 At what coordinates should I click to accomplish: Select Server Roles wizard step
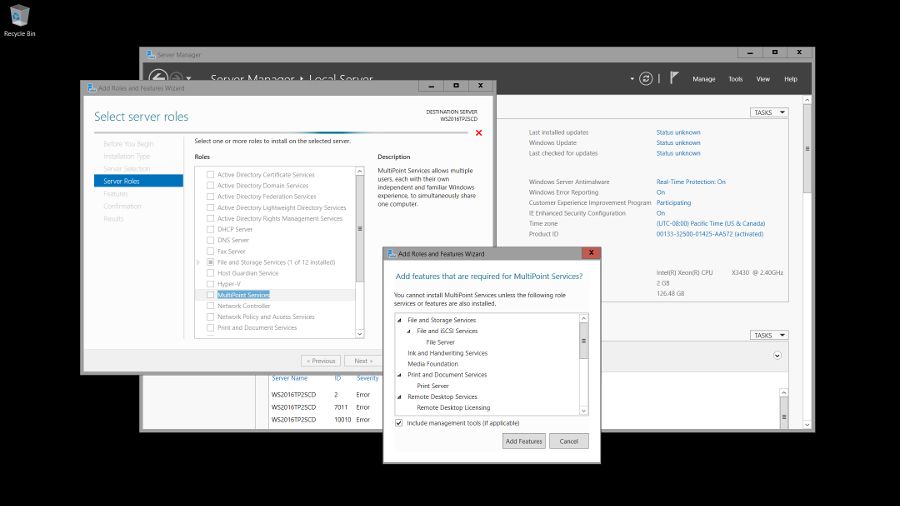click(x=138, y=181)
